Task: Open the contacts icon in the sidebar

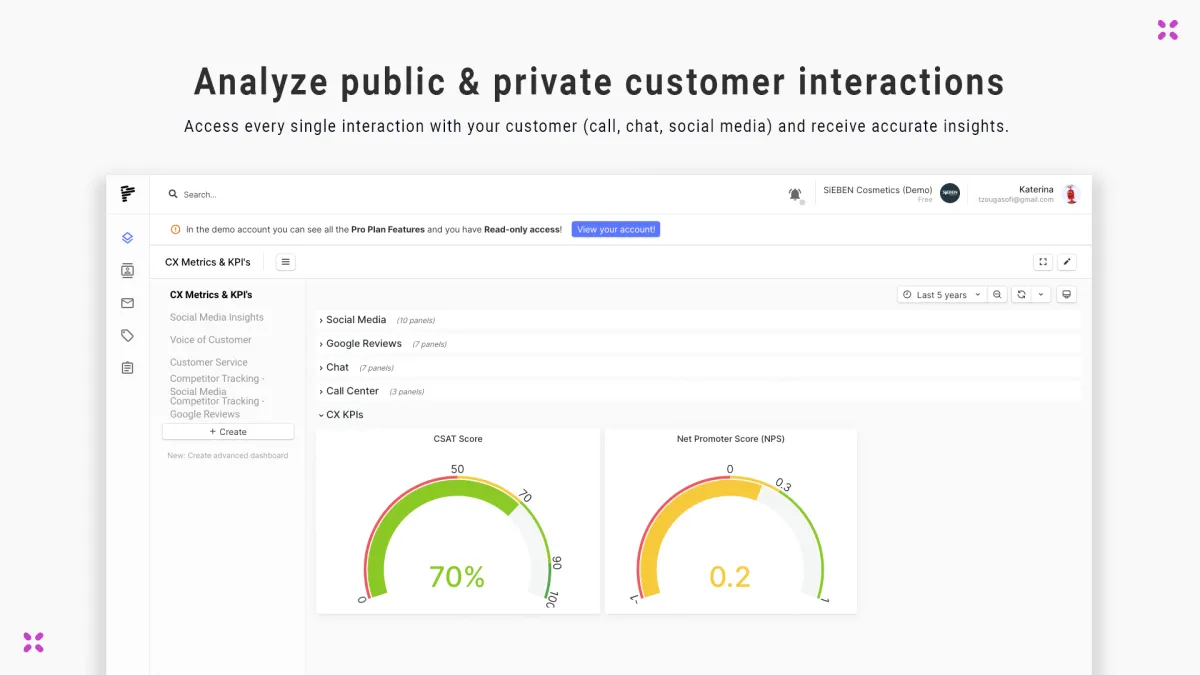Action: pos(127,270)
